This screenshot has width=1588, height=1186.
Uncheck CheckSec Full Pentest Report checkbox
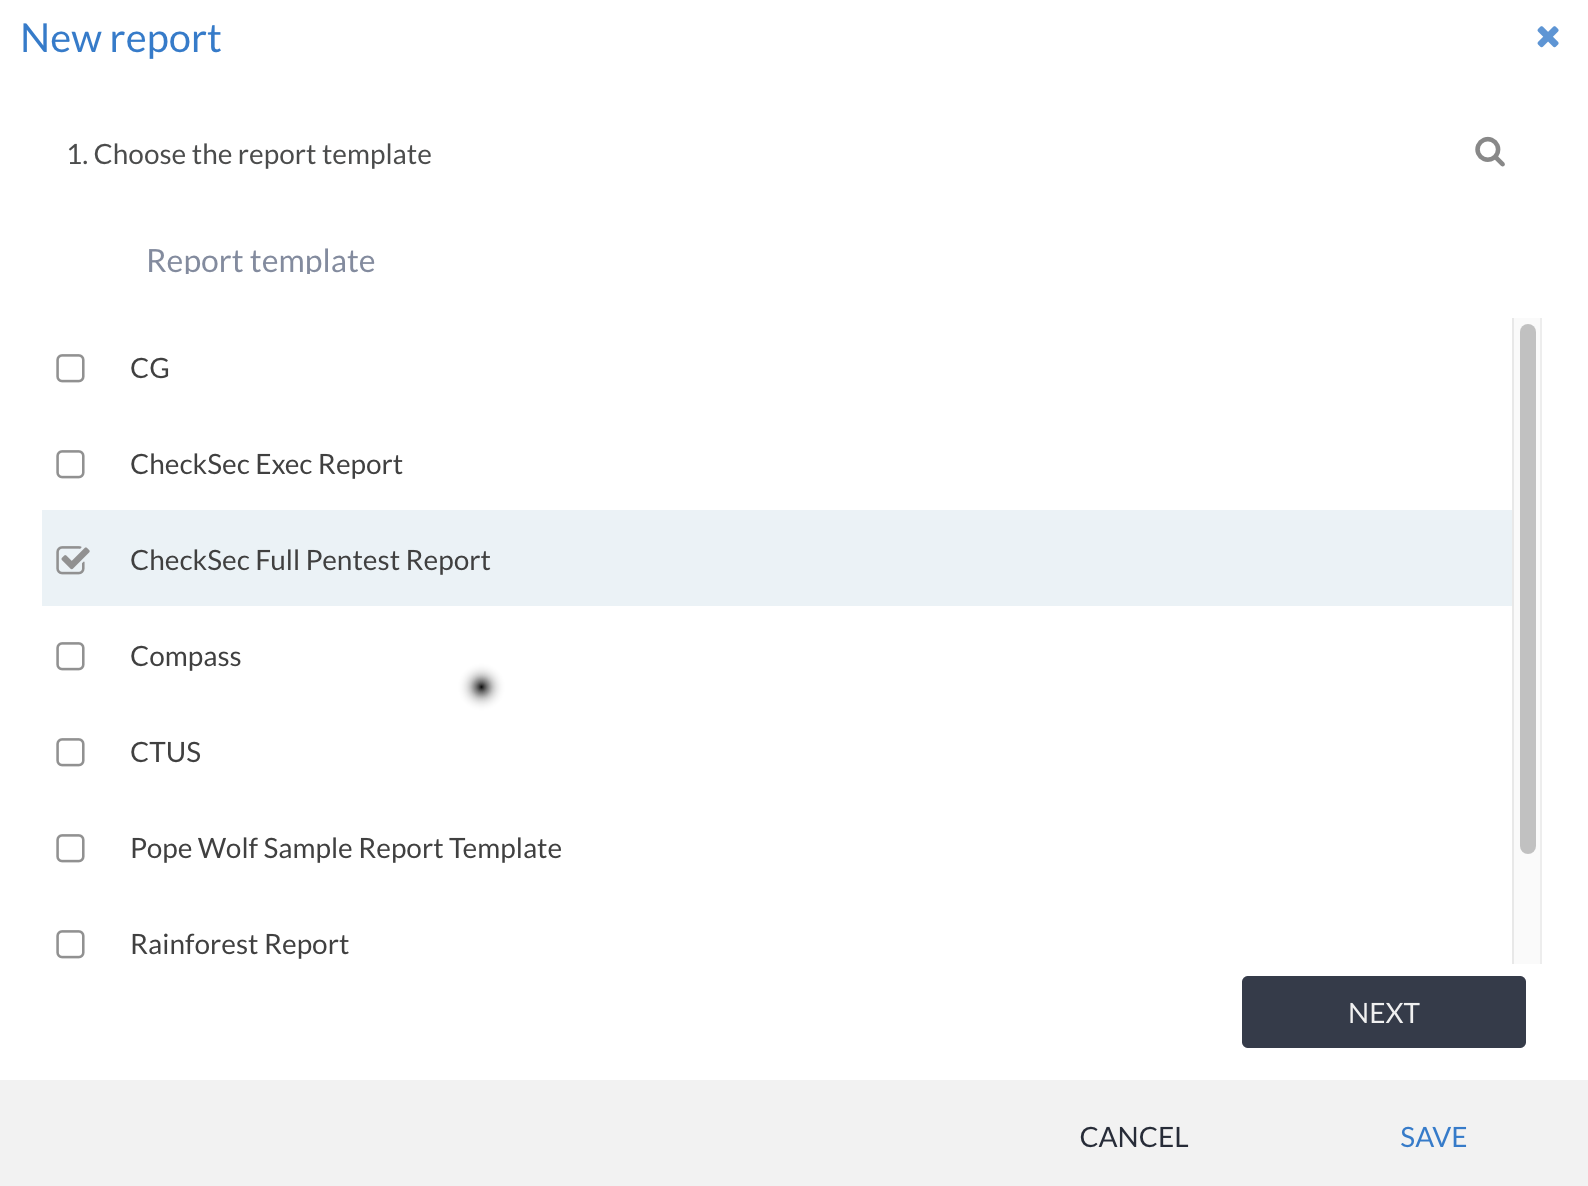point(72,560)
